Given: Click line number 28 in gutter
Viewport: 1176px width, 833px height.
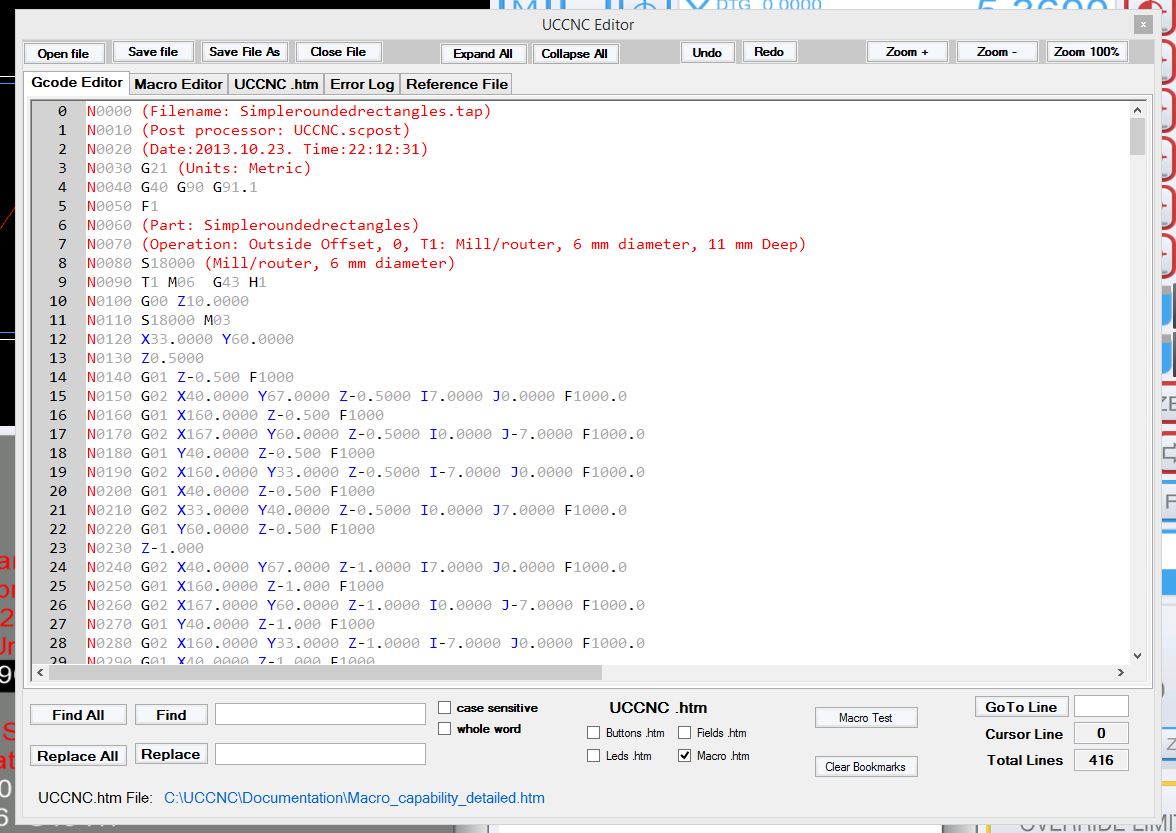Looking at the screenshot, I should pos(58,643).
